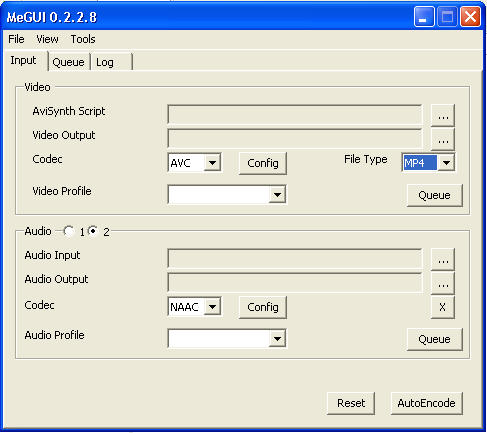This screenshot has width=487, height=433.
Task: Browse for Audio Output location
Action: [x=443, y=283]
